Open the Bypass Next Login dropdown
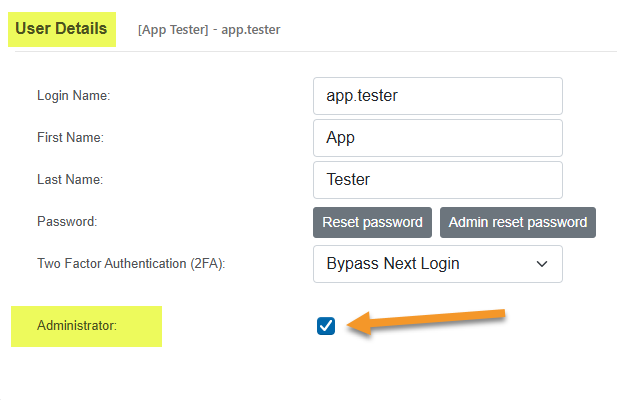The image size is (617, 400). coord(438,264)
